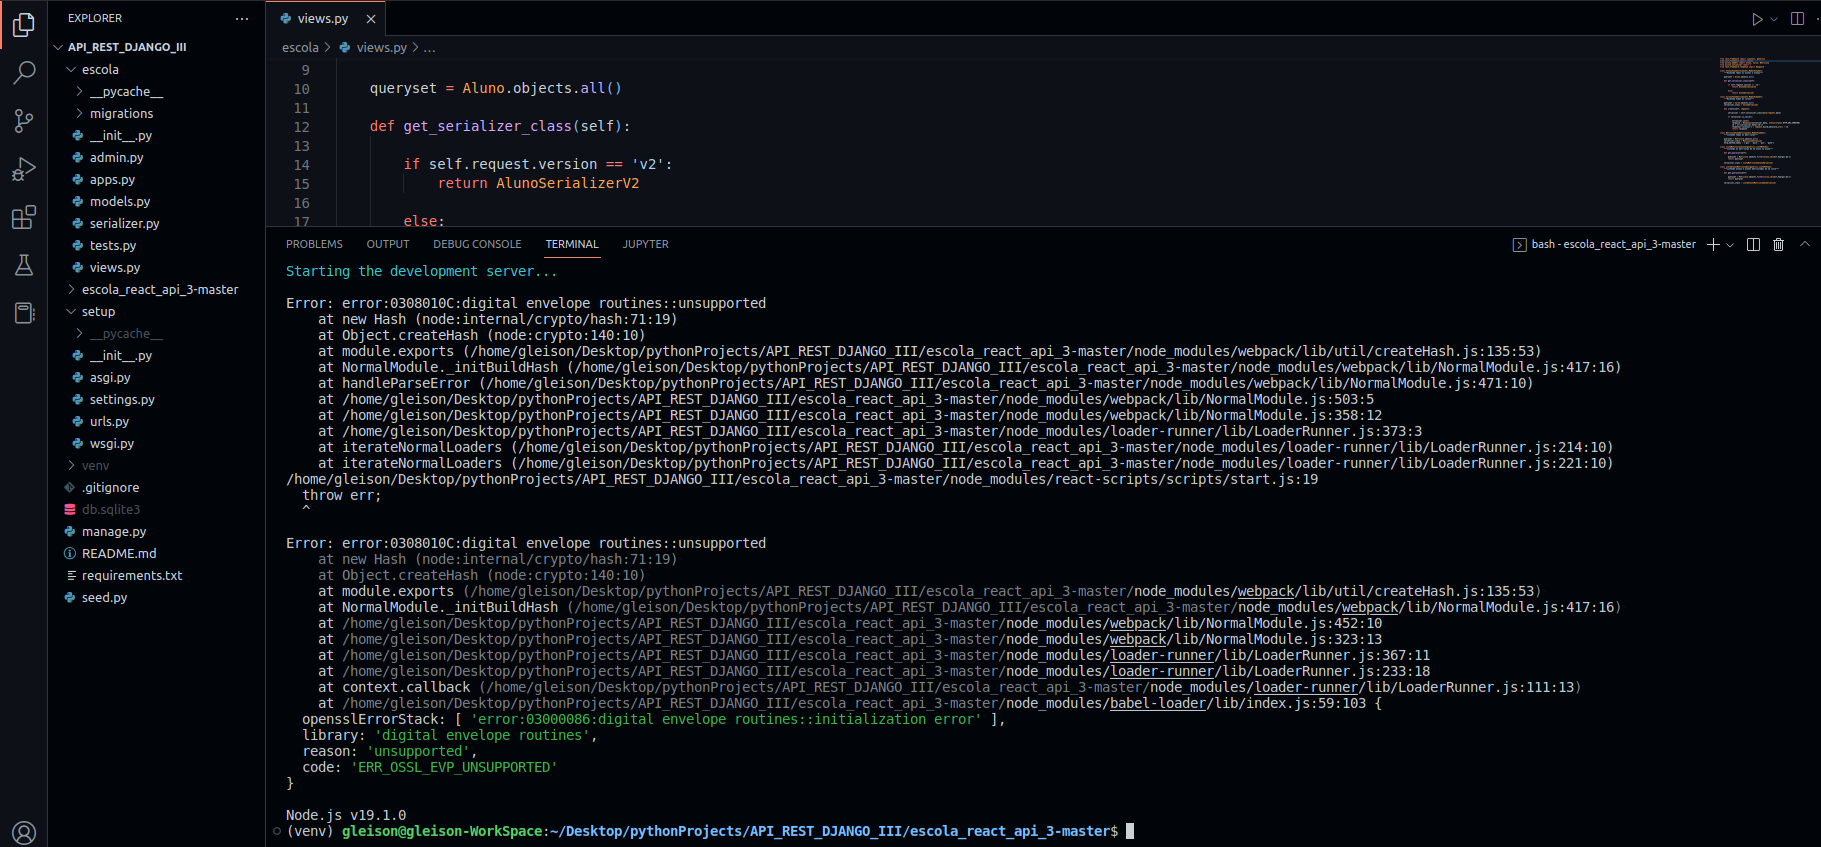Image resolution: width=1821 pixels, height=847 pixels.
Task: Maximize panel size with chevron up
Action: click(x=1805, y=244)
